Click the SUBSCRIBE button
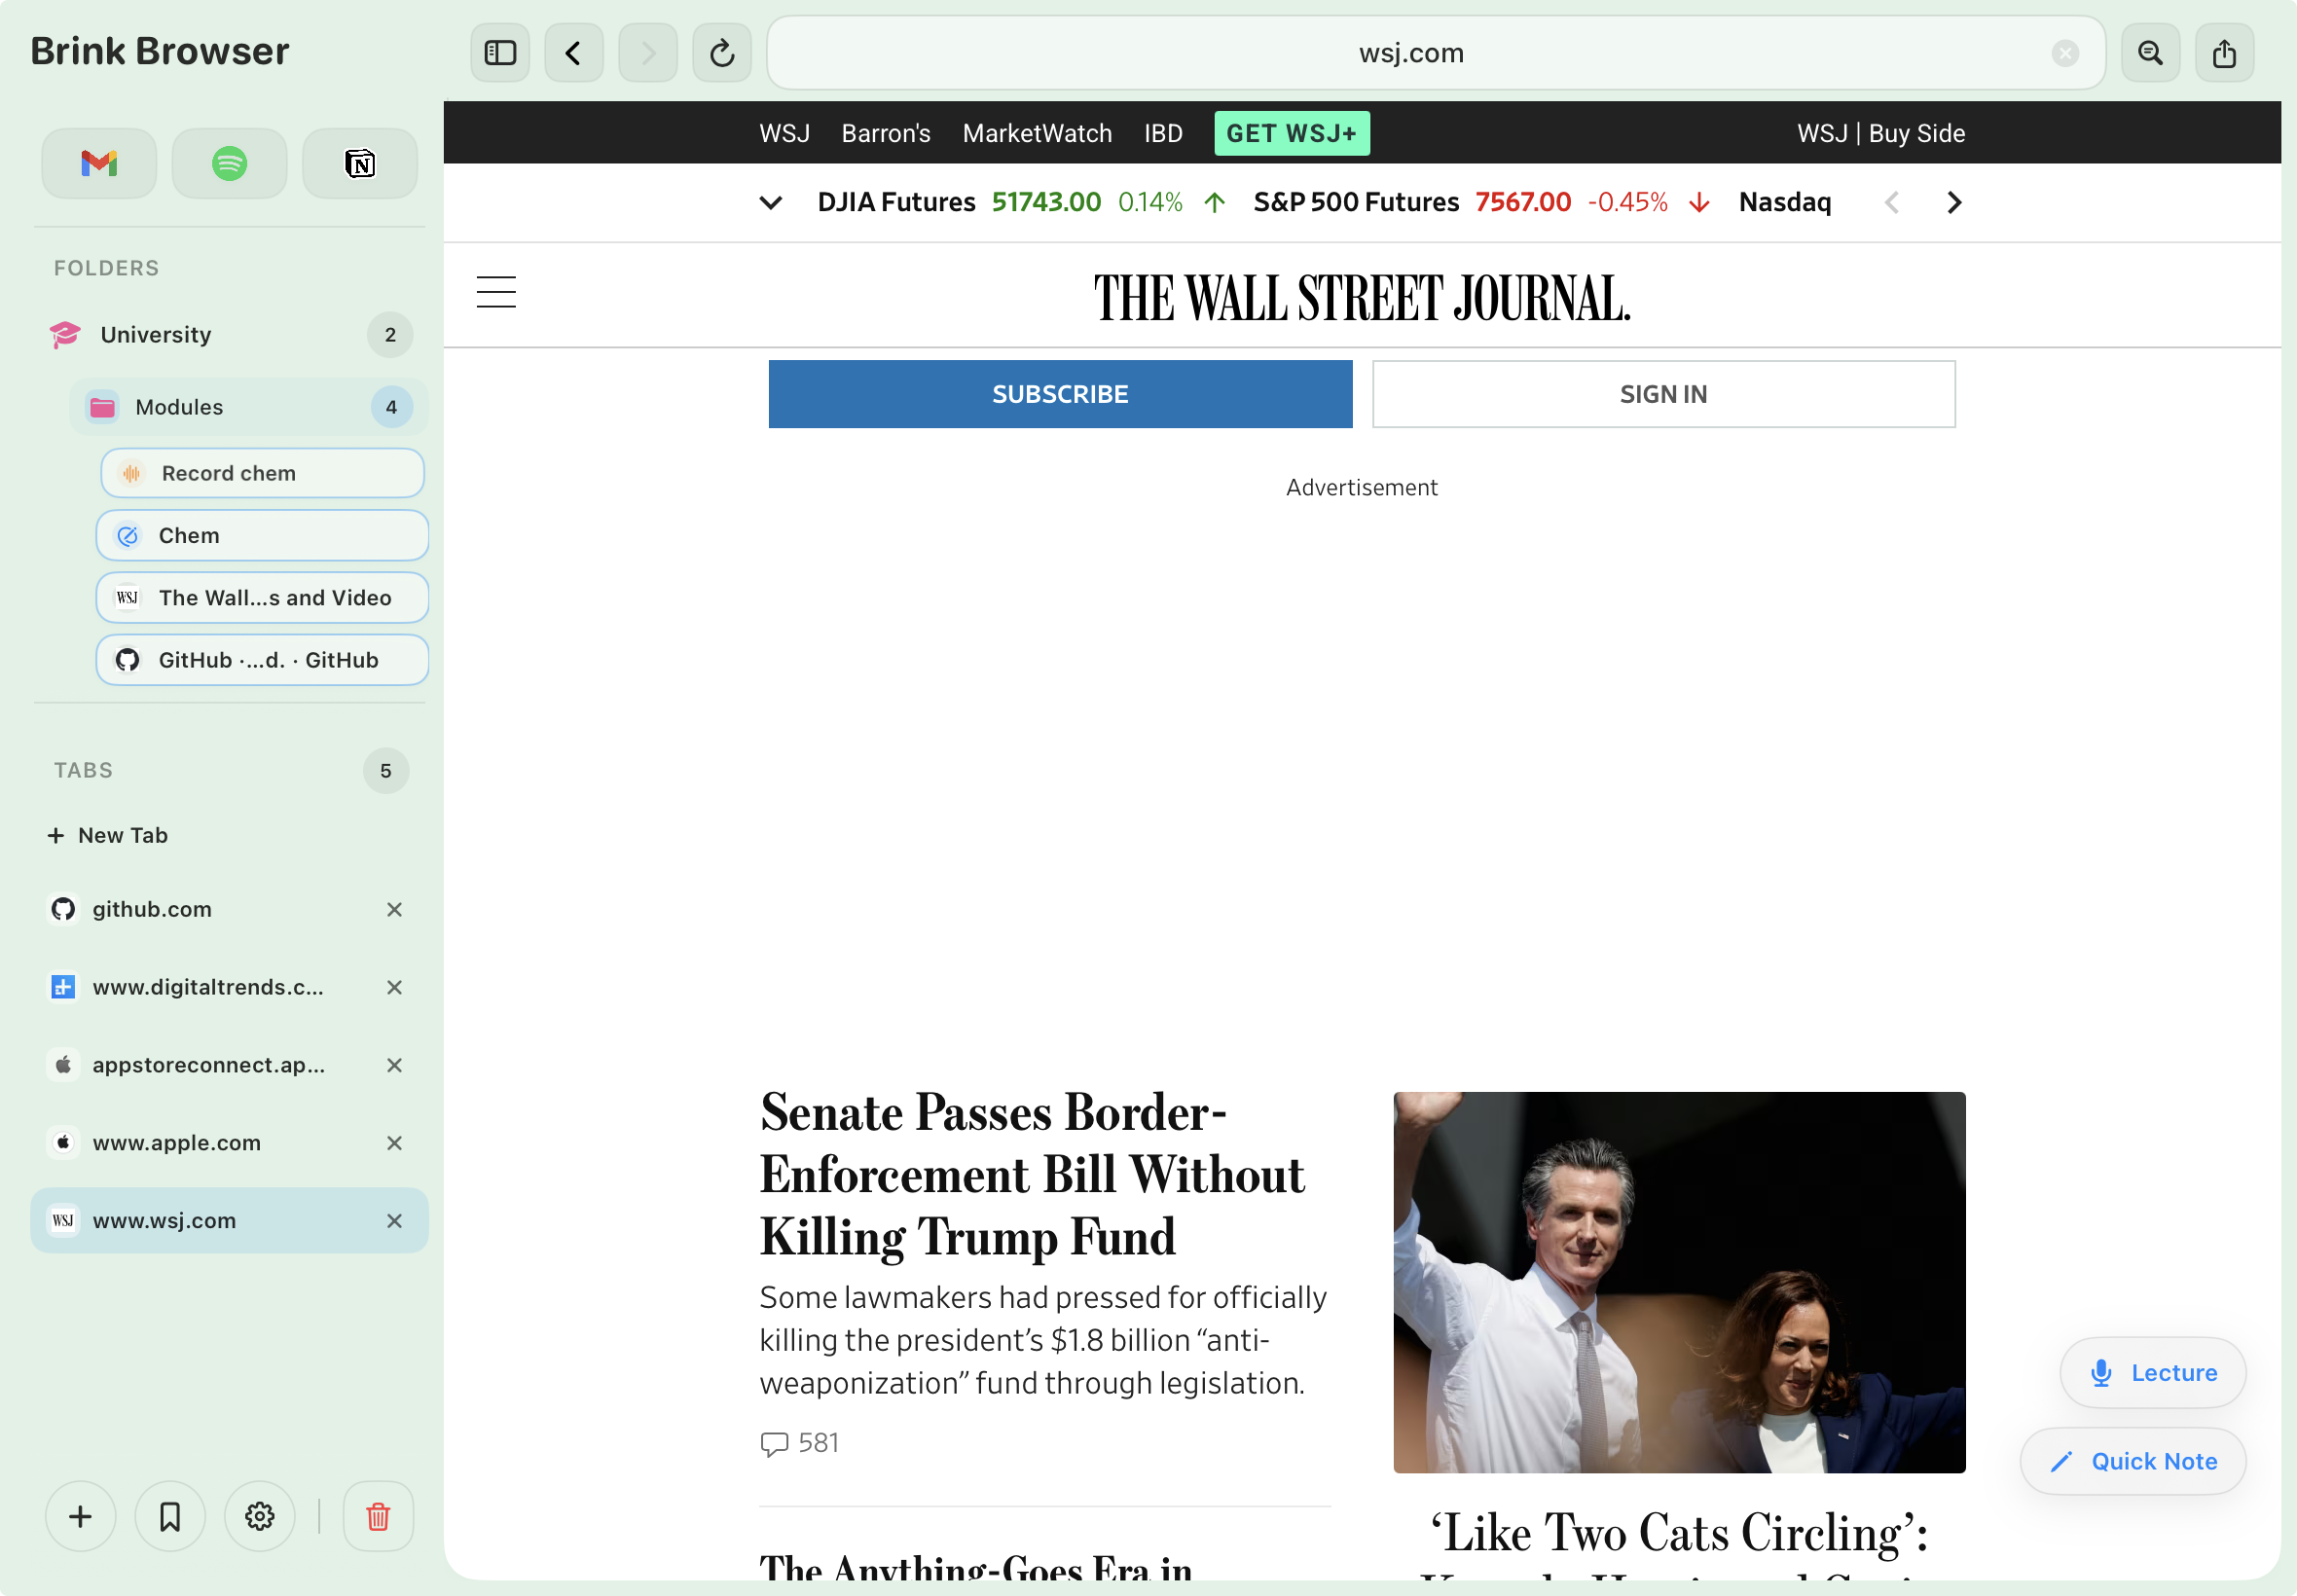This screenshot has height=1596, width=2297. click(x=1060, y=394)
